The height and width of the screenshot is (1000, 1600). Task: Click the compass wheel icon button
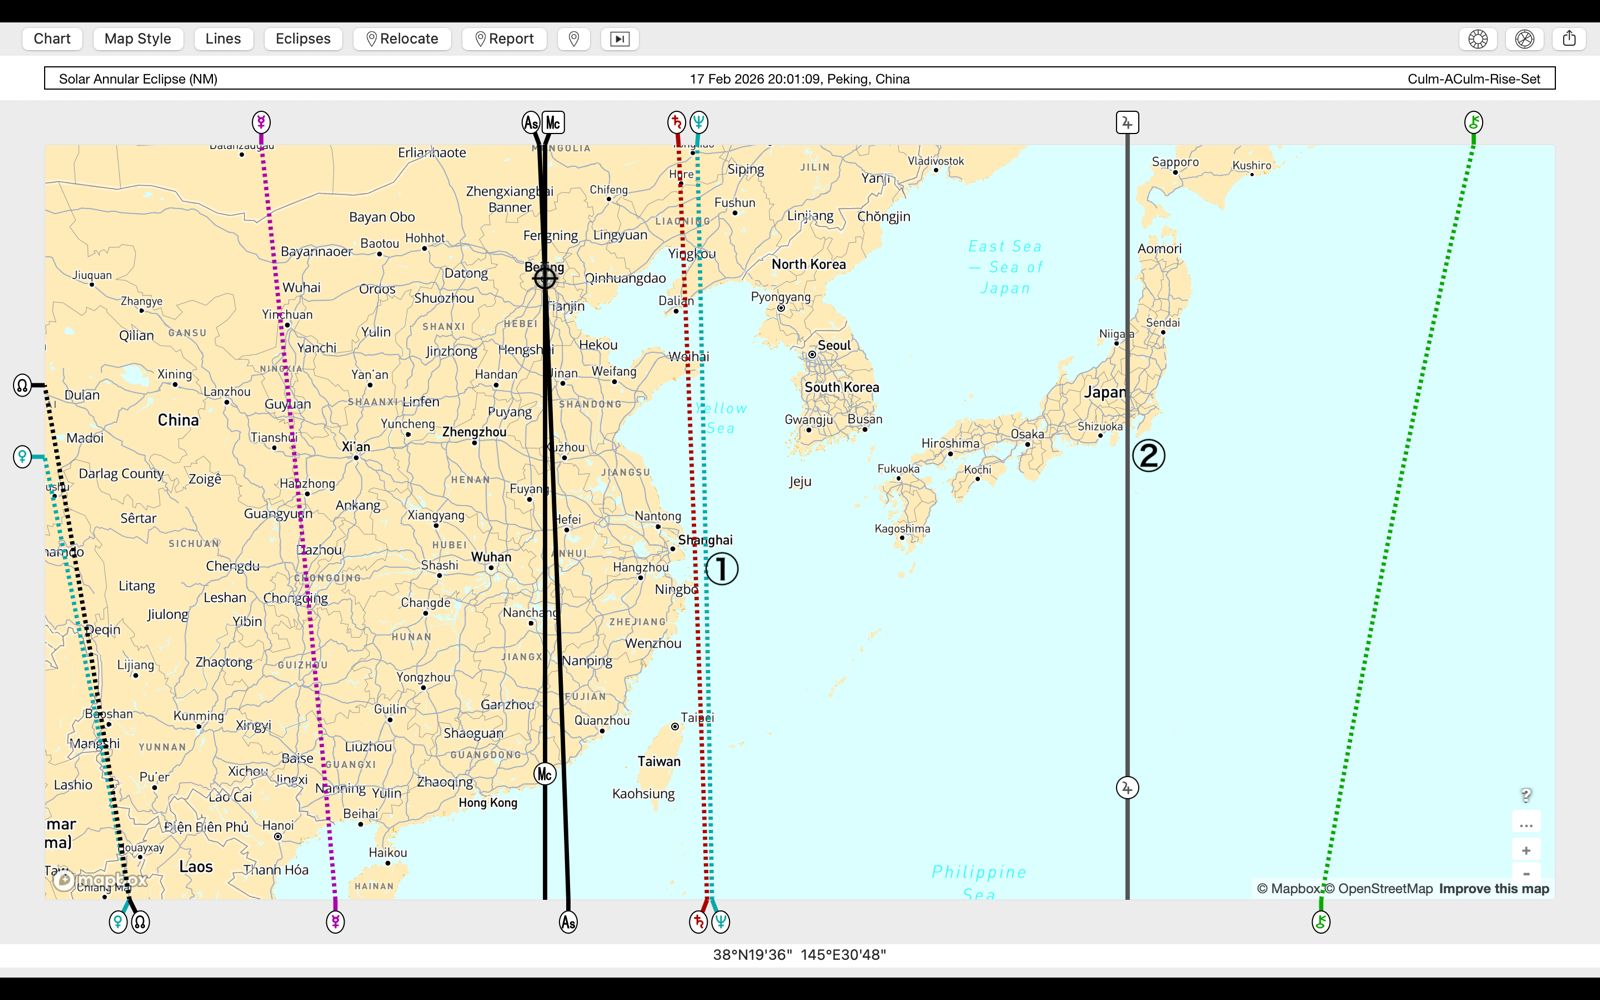[1524, 39]
